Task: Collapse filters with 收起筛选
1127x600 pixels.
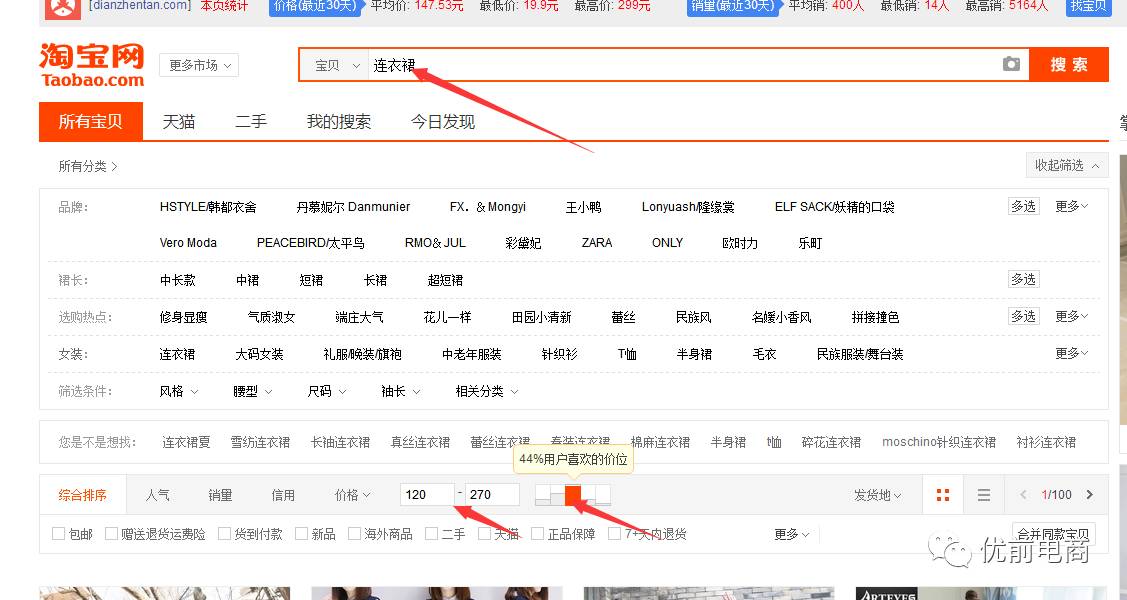Action: click(x=1067, y=165)
